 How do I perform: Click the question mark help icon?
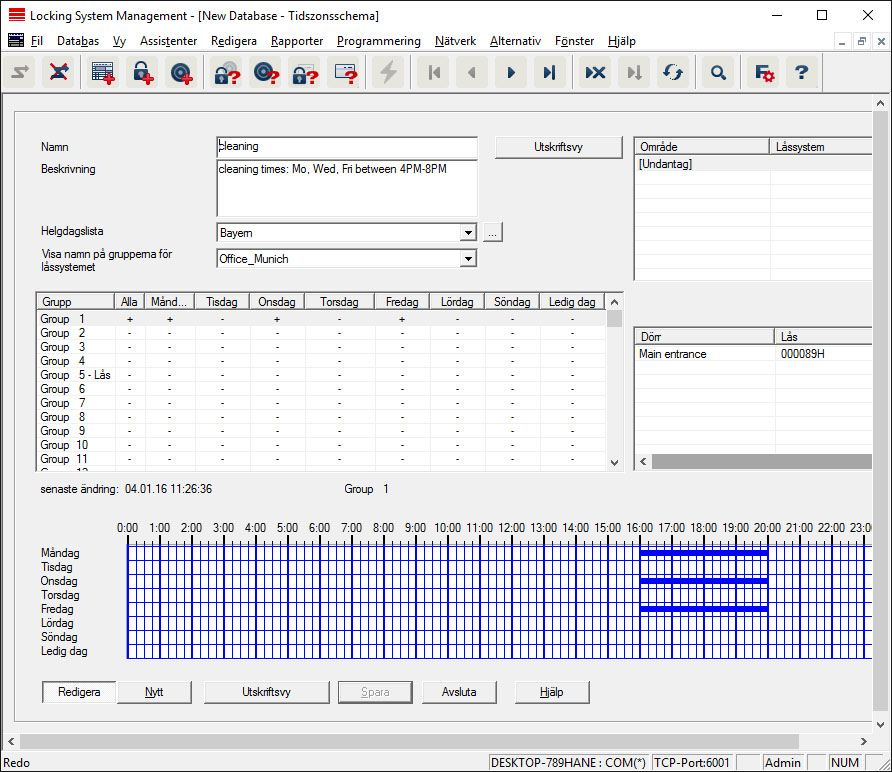[x=801, y=73]
